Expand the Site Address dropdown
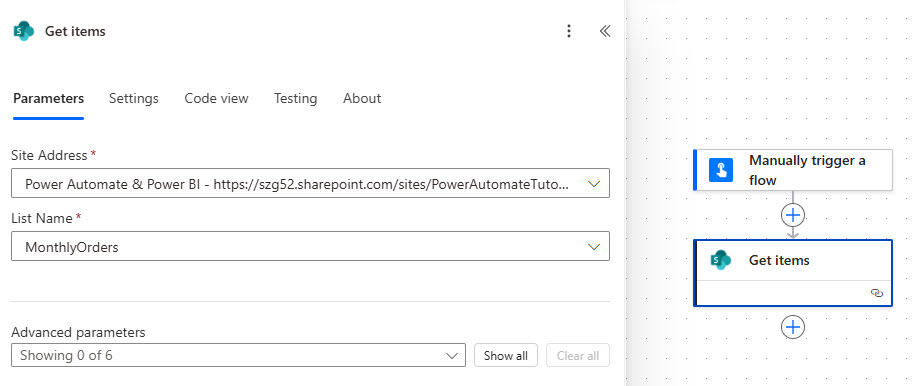The image size is (921, 386). tap(594, 184)
